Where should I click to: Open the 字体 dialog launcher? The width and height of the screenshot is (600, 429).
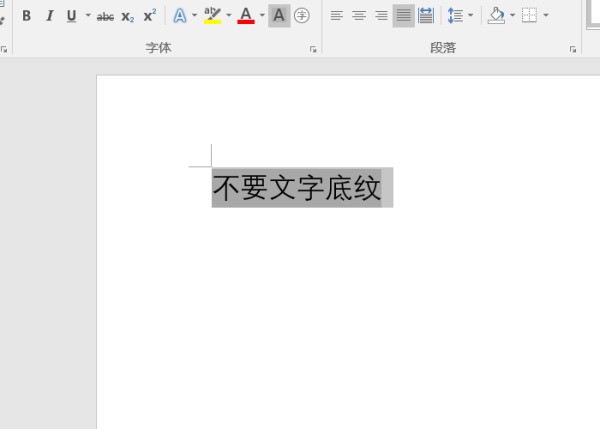click(x=313, y=49)
